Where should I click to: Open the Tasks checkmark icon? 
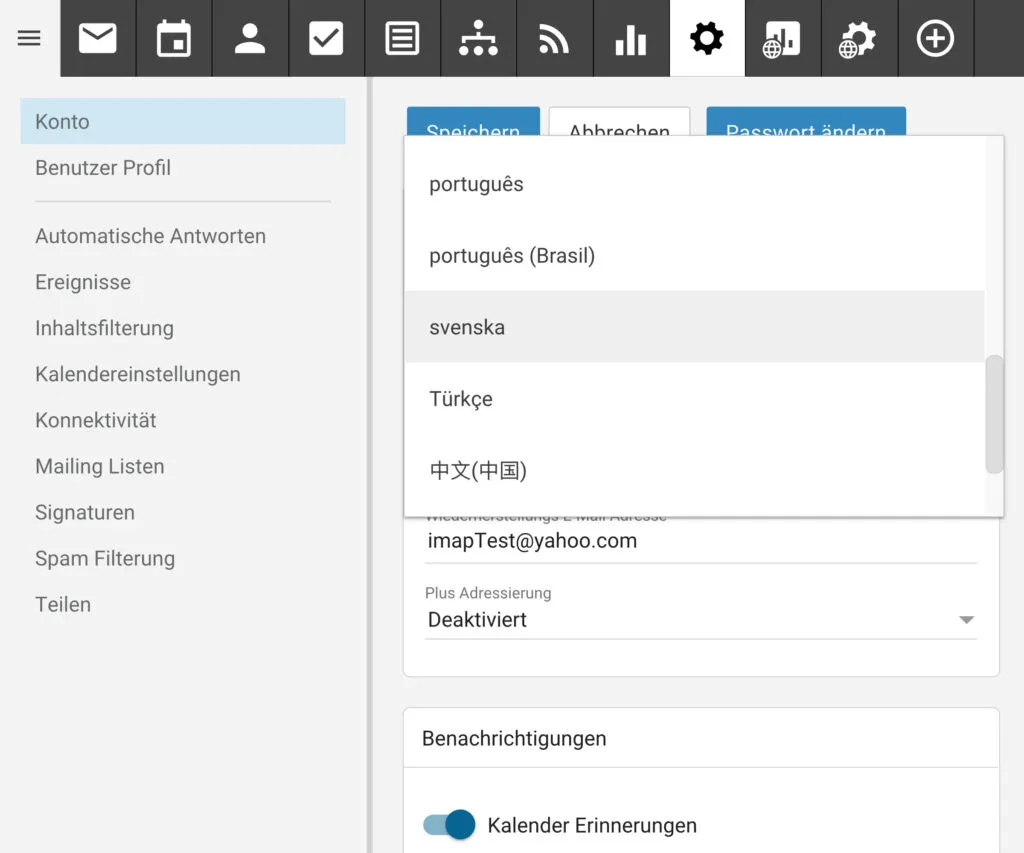pos(326,39)
